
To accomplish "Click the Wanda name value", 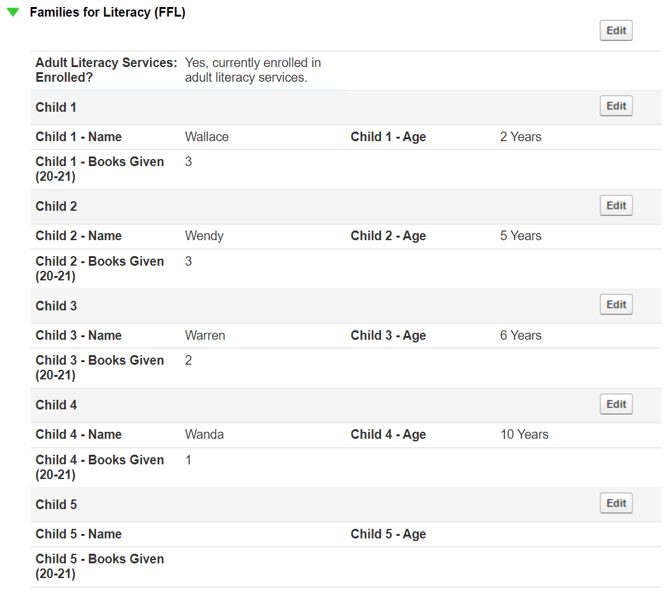I will tap(204, 435).
